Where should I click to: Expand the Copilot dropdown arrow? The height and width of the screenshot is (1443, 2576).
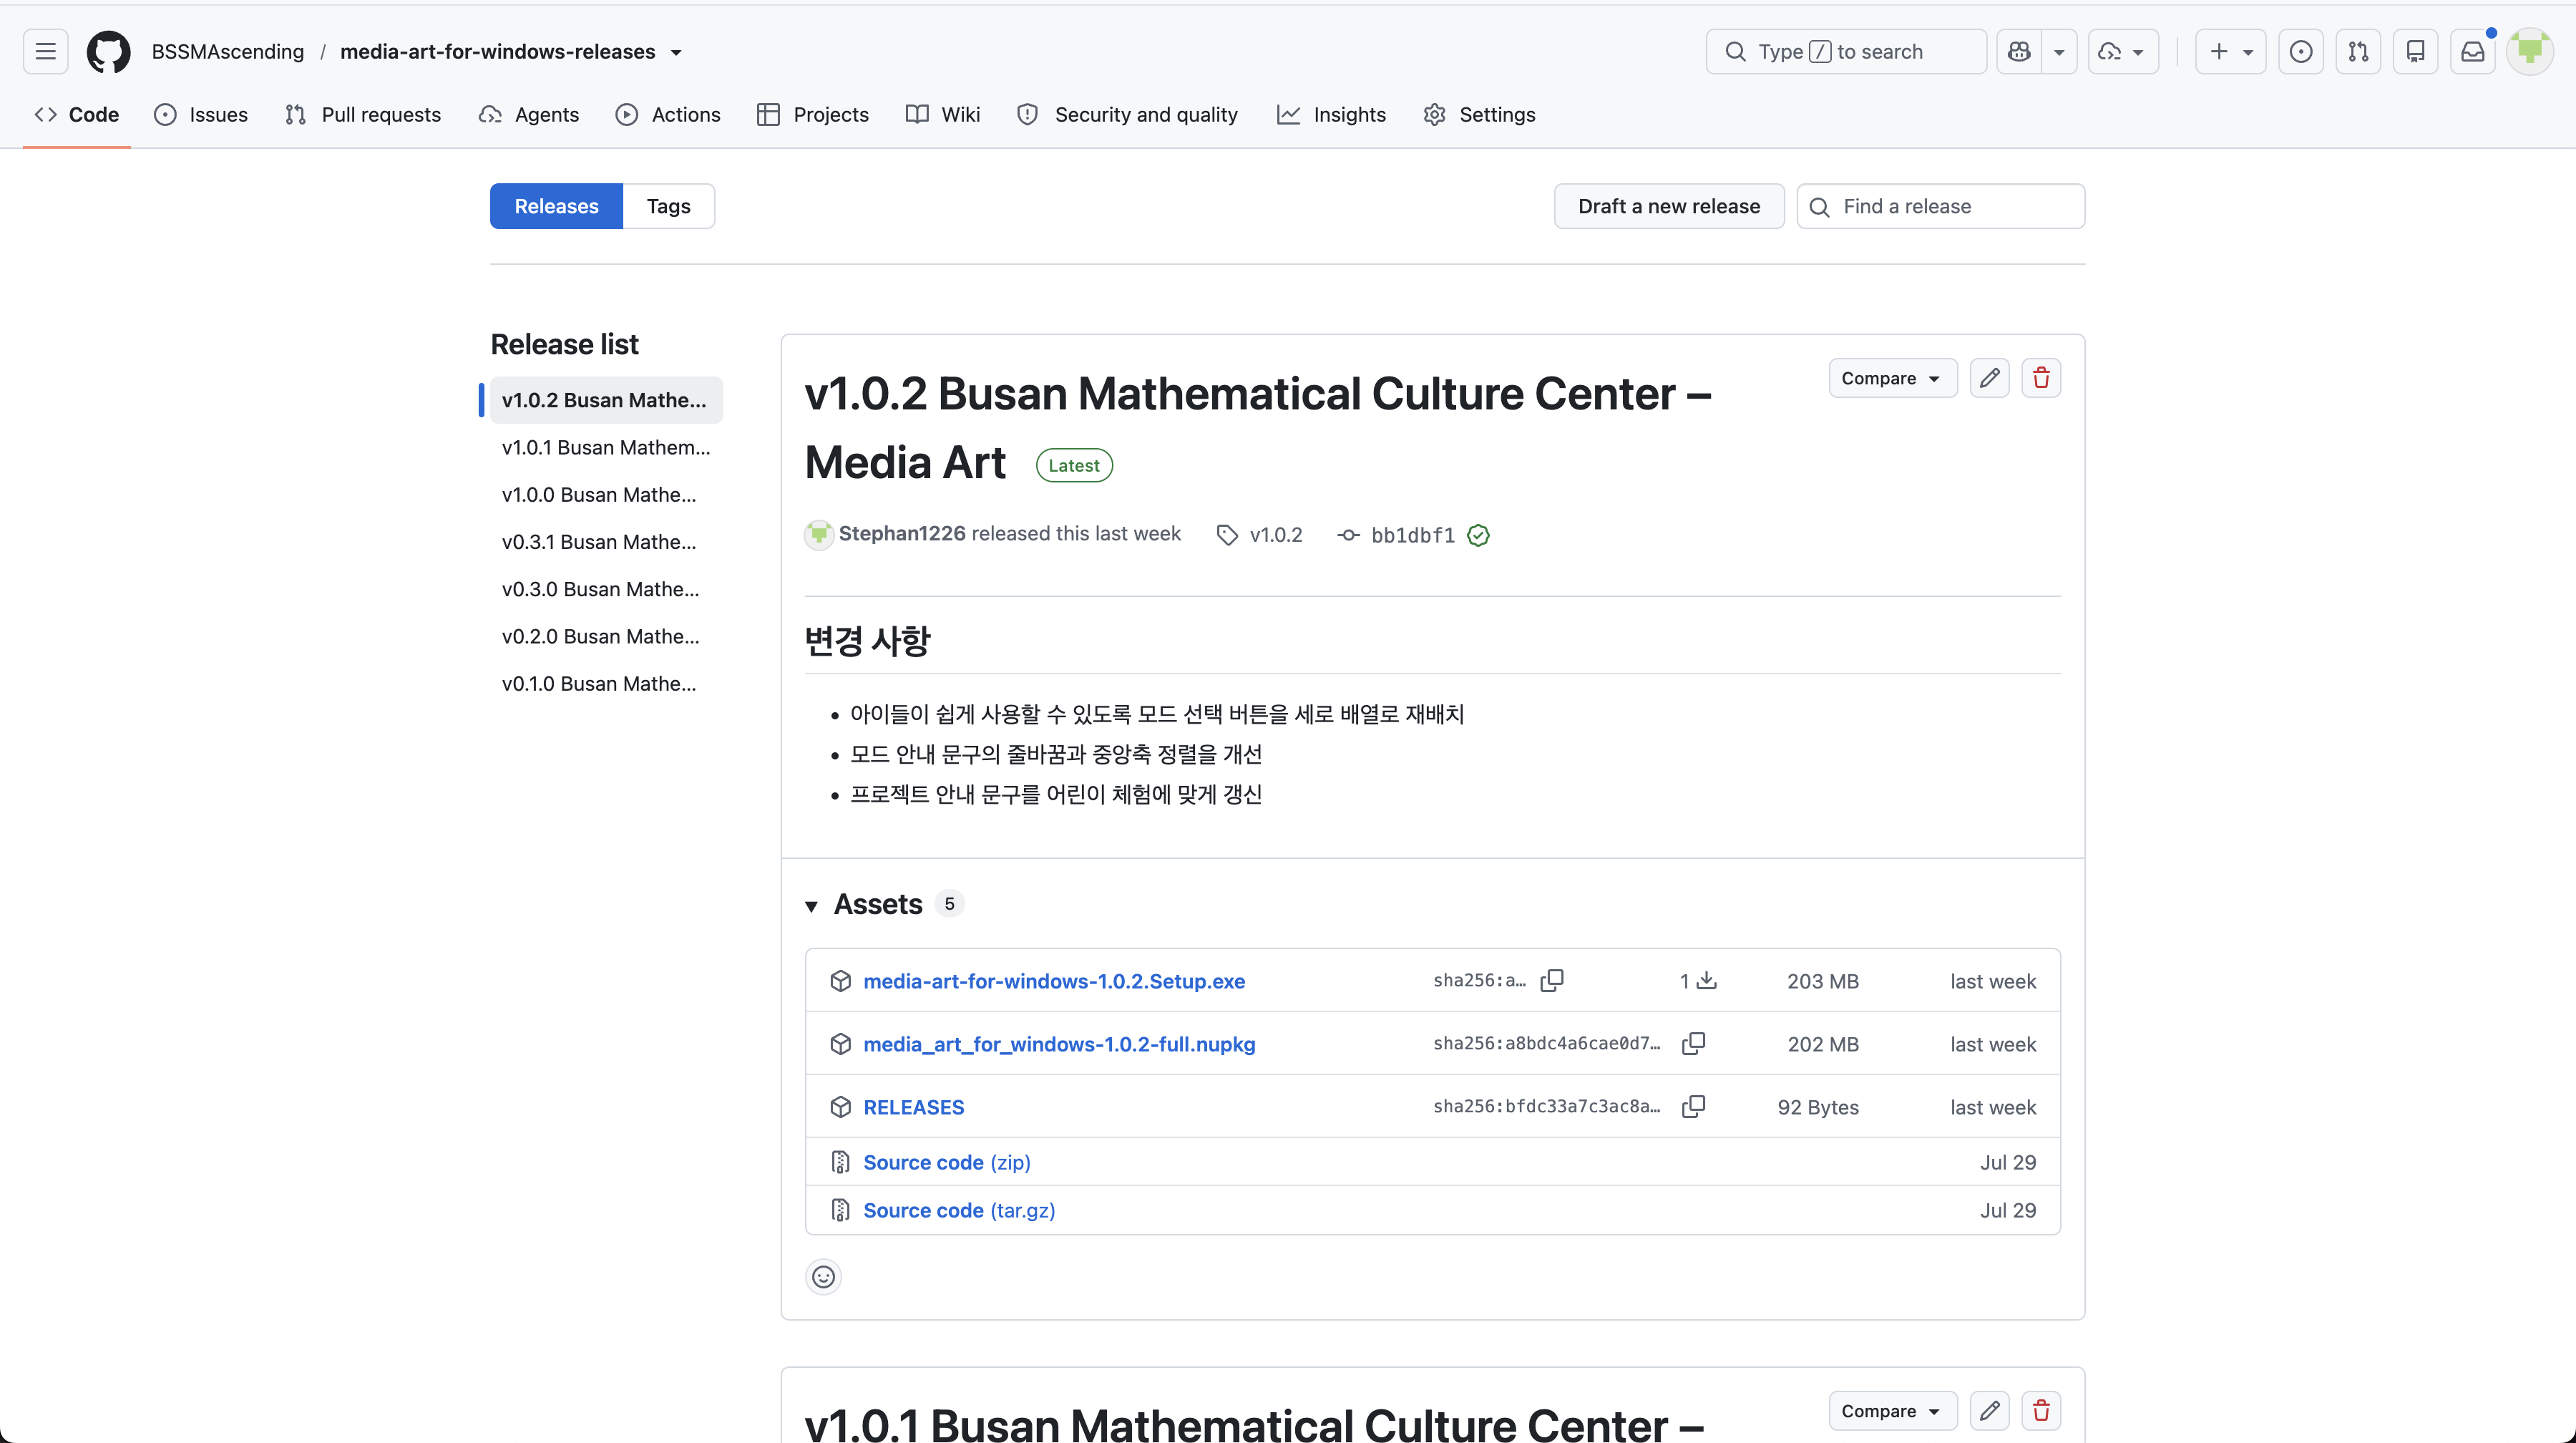click(x=2059, y=51)
